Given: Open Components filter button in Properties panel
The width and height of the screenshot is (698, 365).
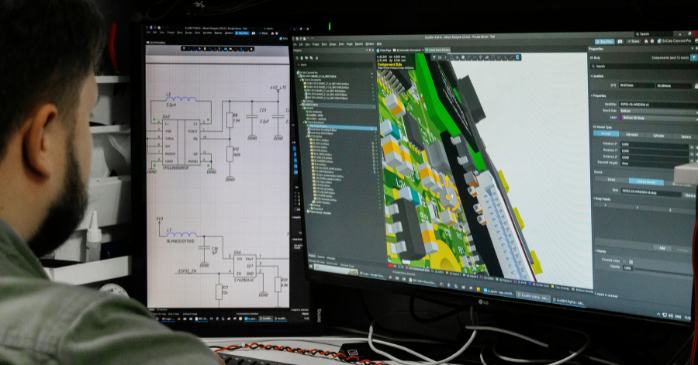Looking at the screenshot, I should click(x=694, y=58).
